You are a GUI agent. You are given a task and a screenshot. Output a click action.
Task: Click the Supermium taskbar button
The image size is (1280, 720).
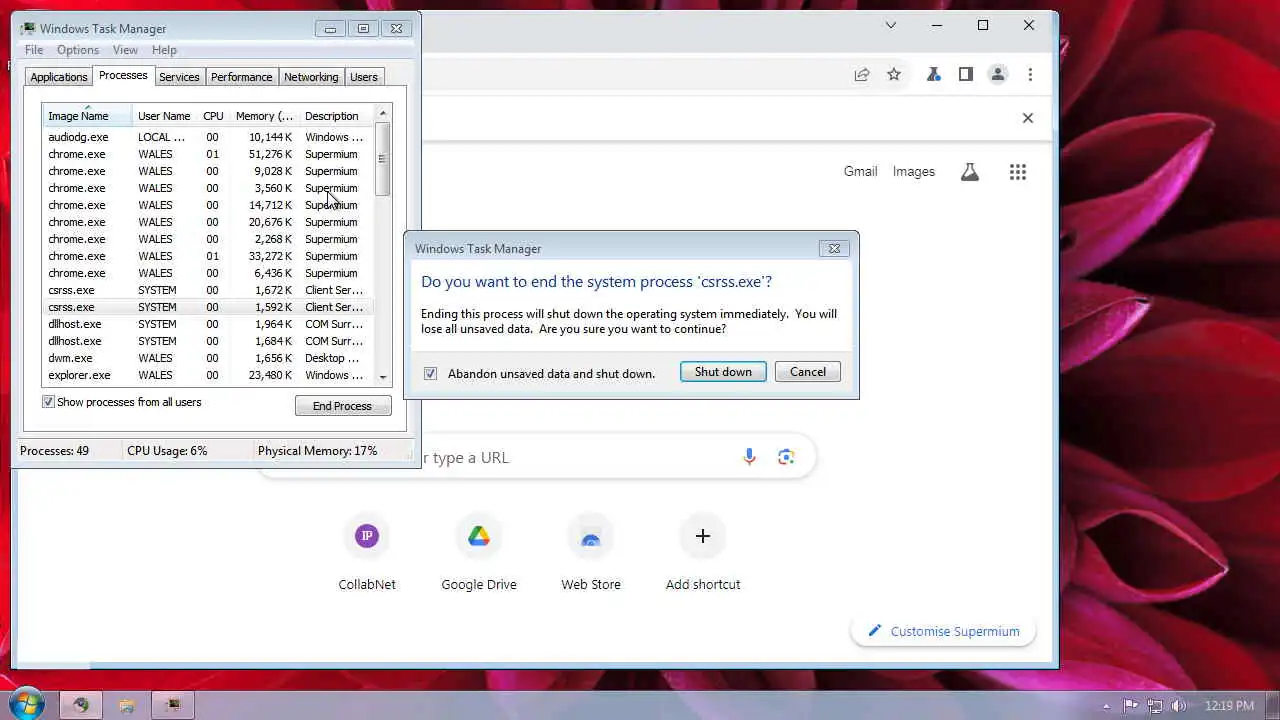80,705
